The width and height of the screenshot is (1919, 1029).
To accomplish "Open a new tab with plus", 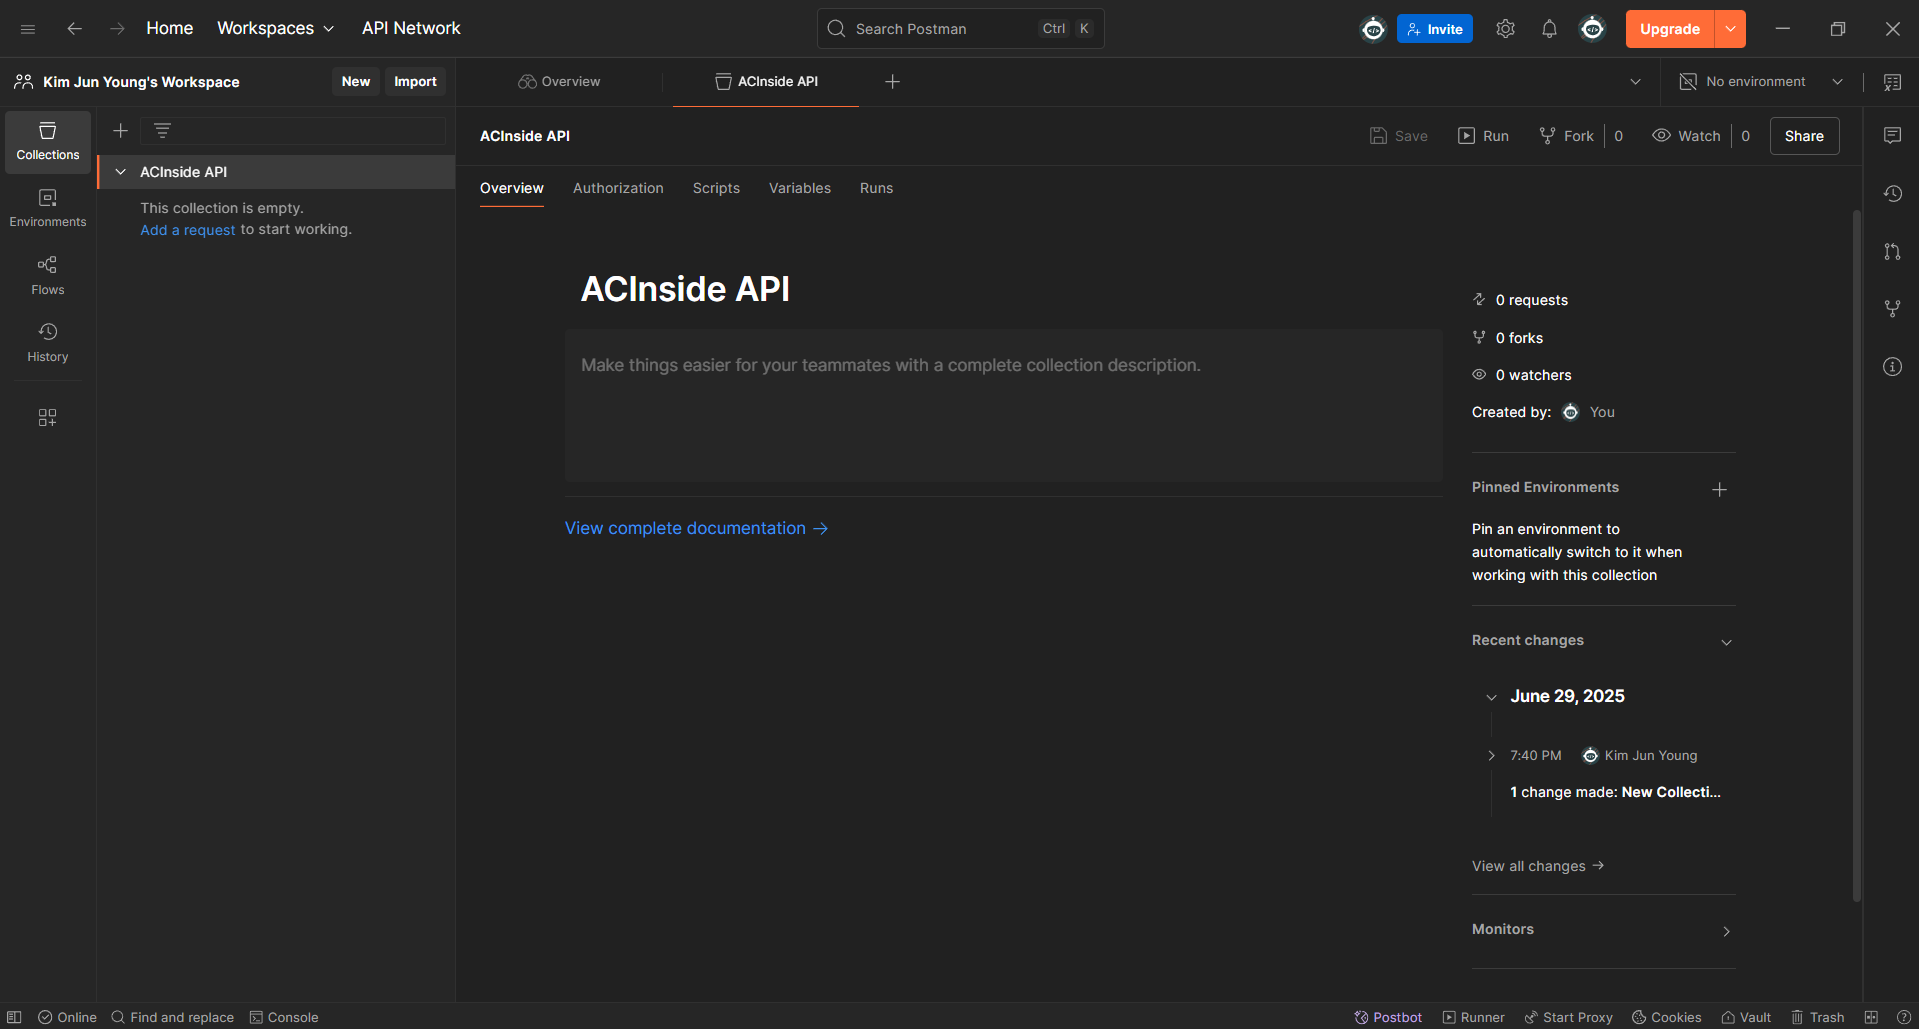I will 893,82.
